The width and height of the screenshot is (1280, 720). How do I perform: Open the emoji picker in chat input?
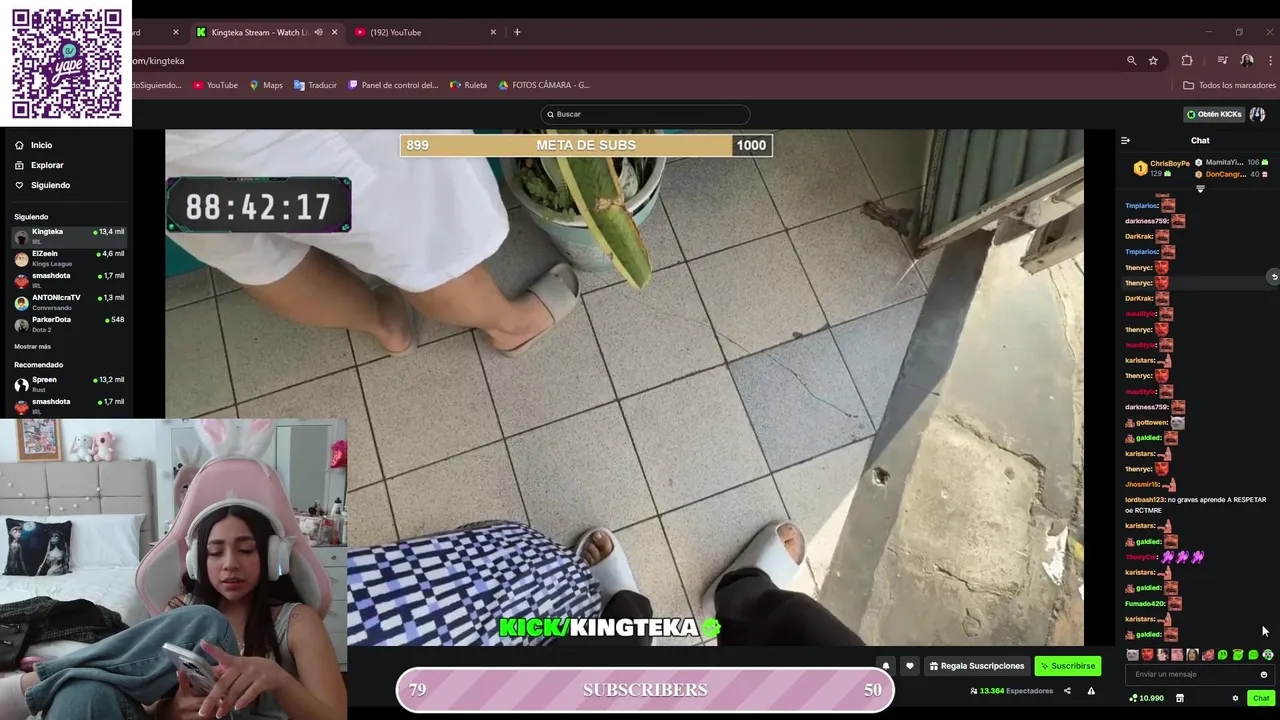(x=1264, y=674)
